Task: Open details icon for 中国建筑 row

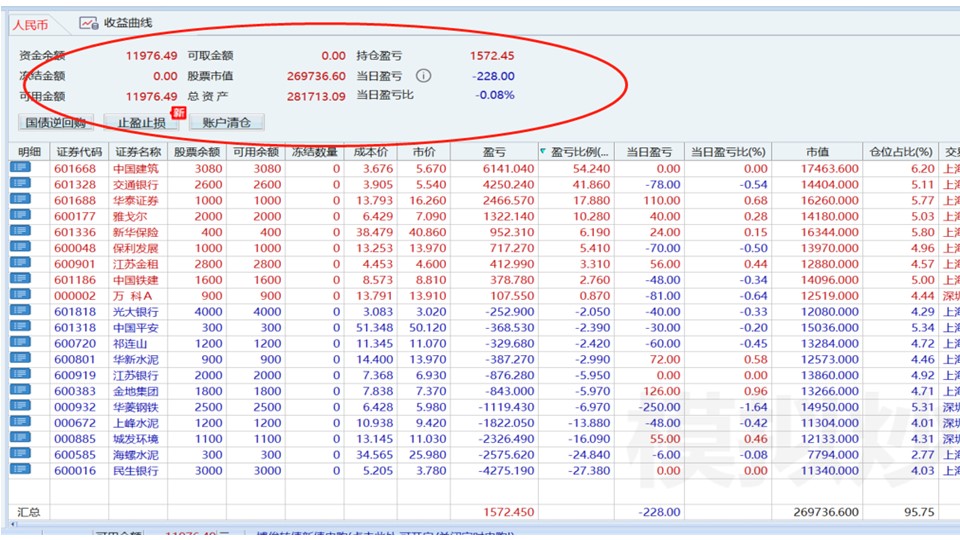Action: click(x=20, y=167)
